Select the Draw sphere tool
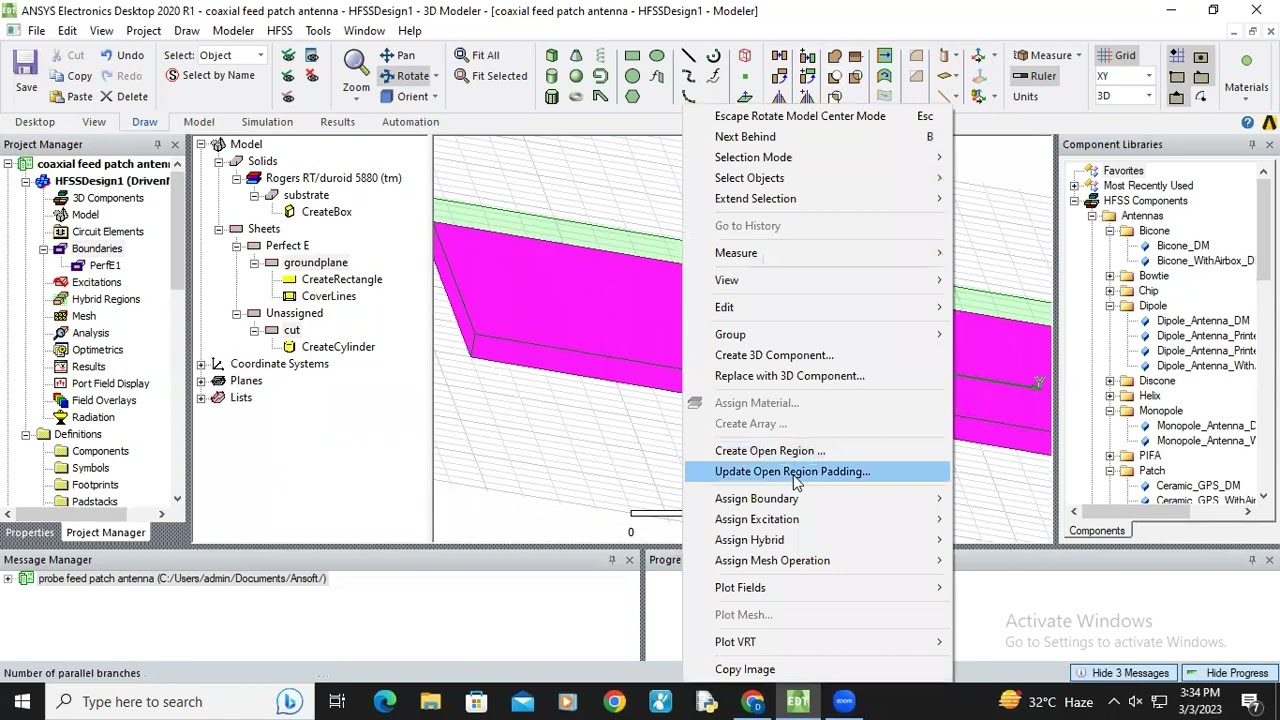 click(576, 76)
